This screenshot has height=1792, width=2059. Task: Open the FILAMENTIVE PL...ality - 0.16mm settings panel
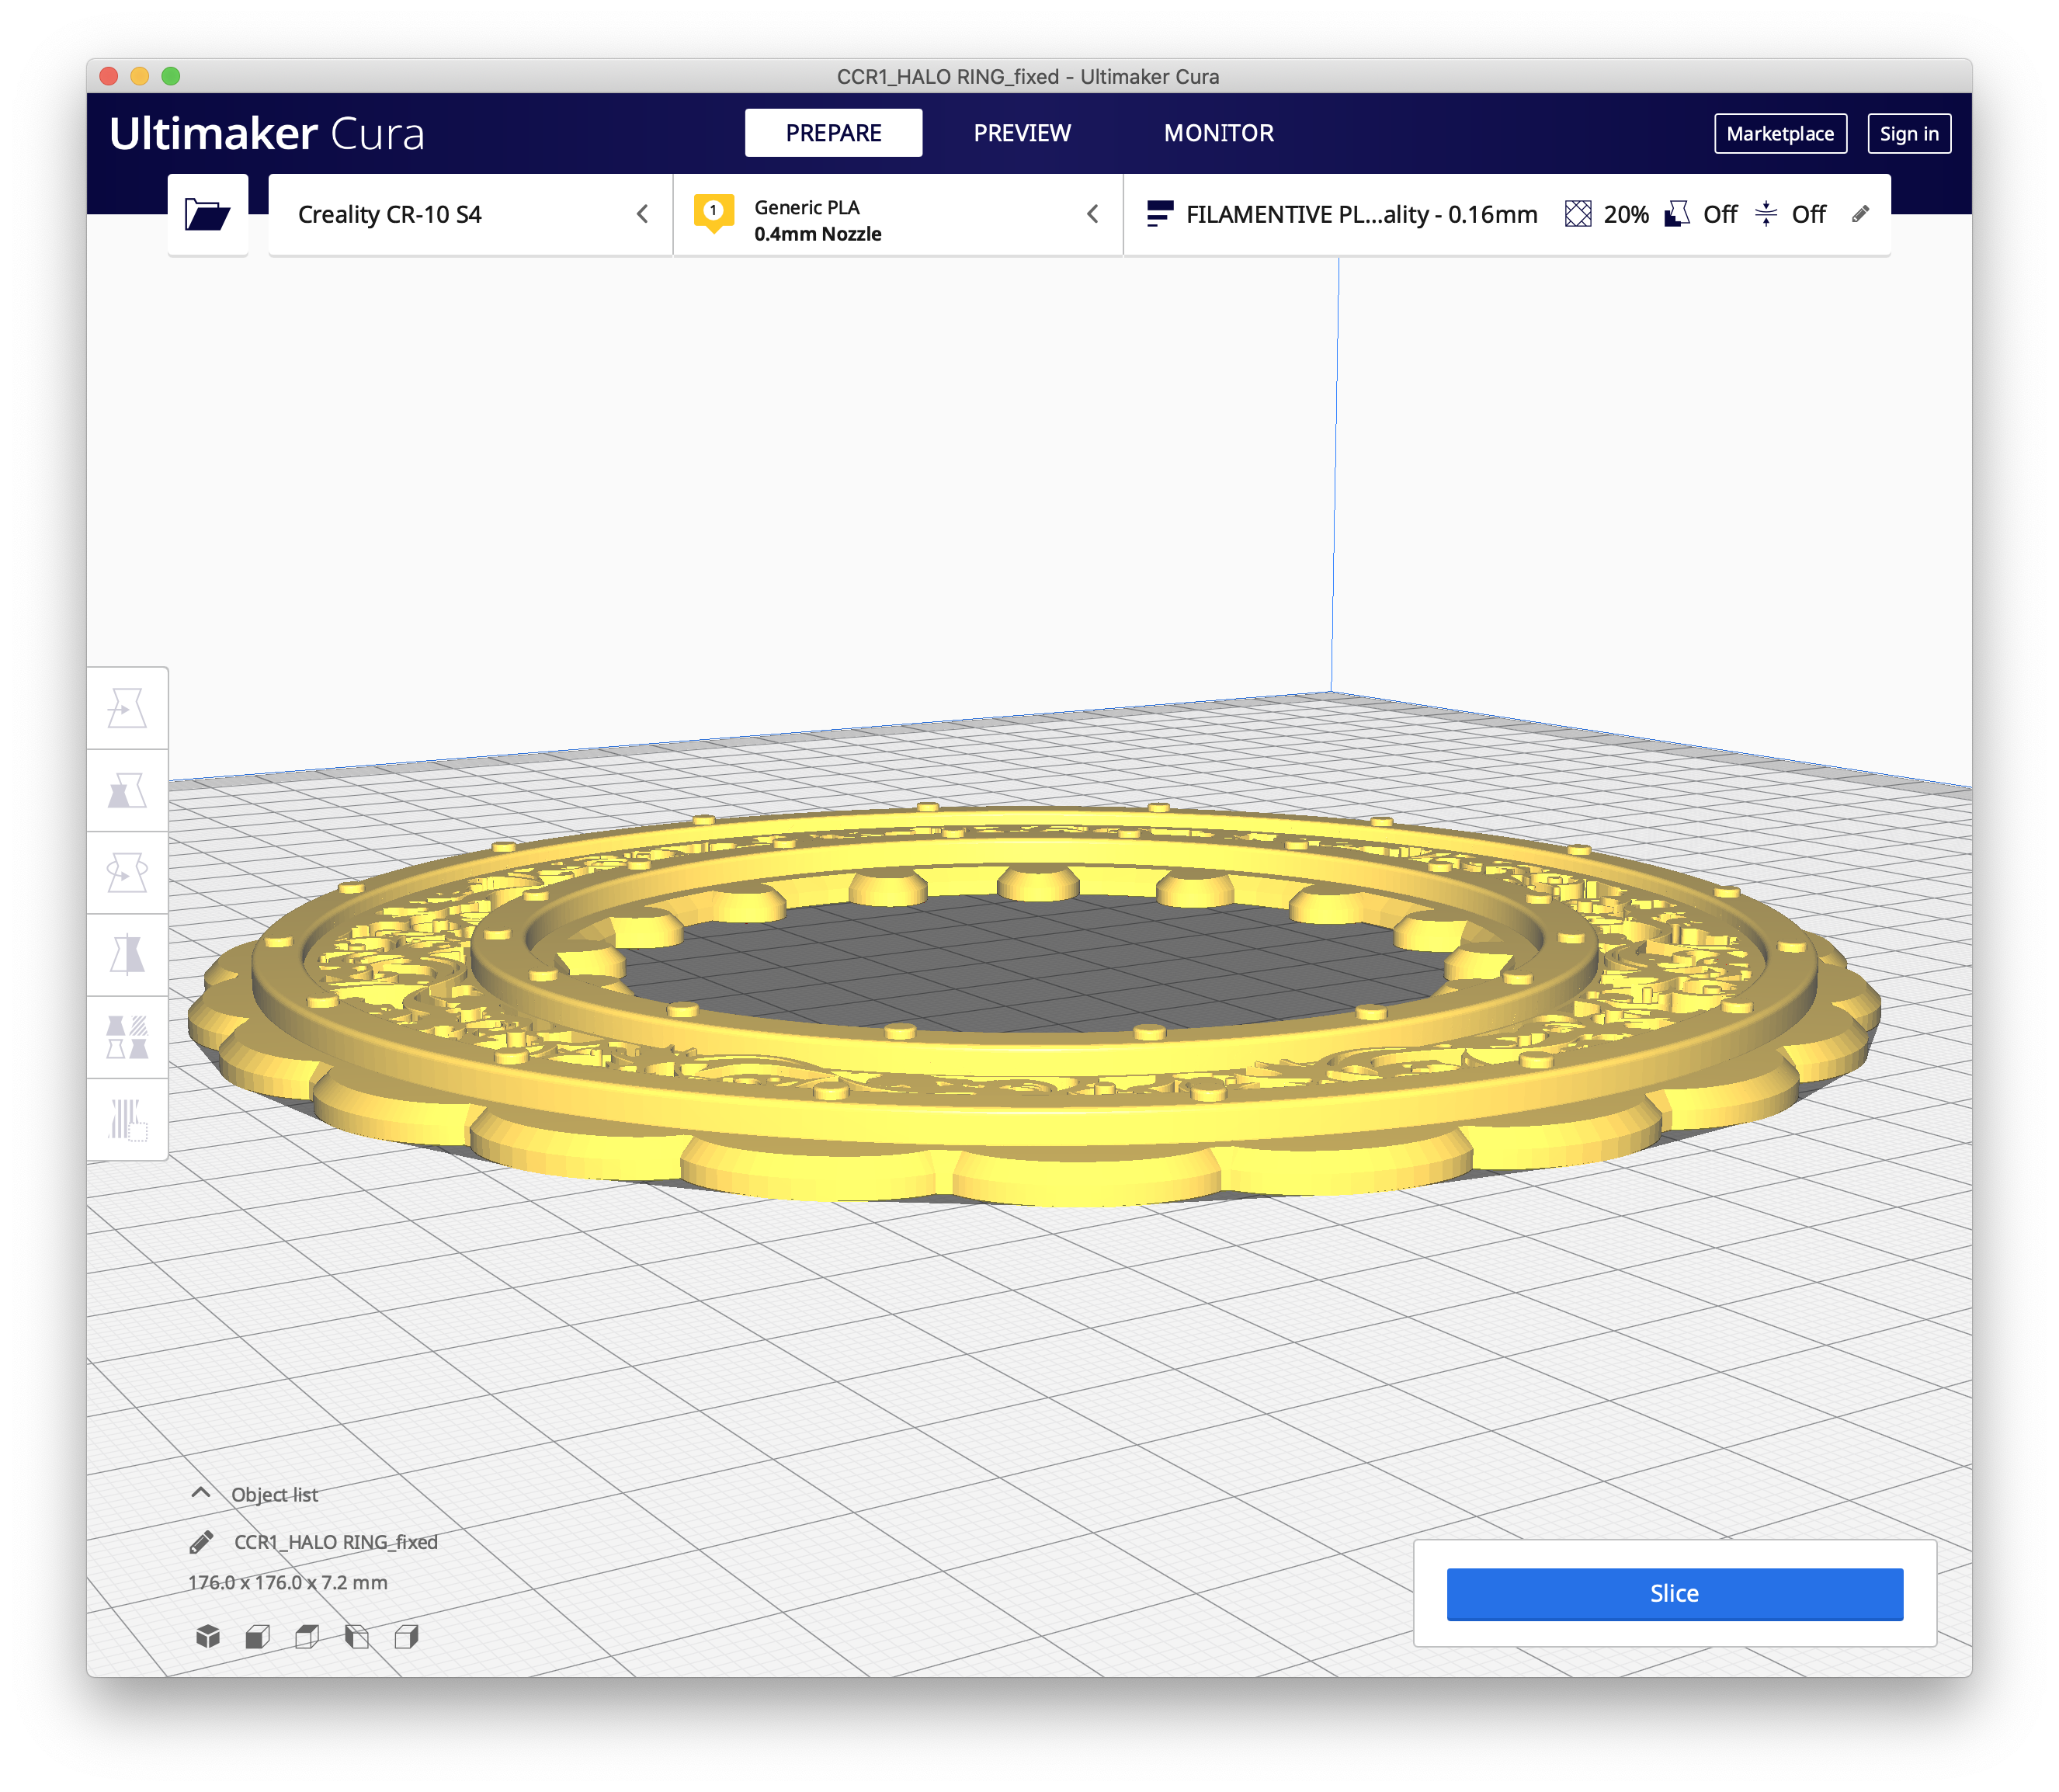(x=1507, y=214)
